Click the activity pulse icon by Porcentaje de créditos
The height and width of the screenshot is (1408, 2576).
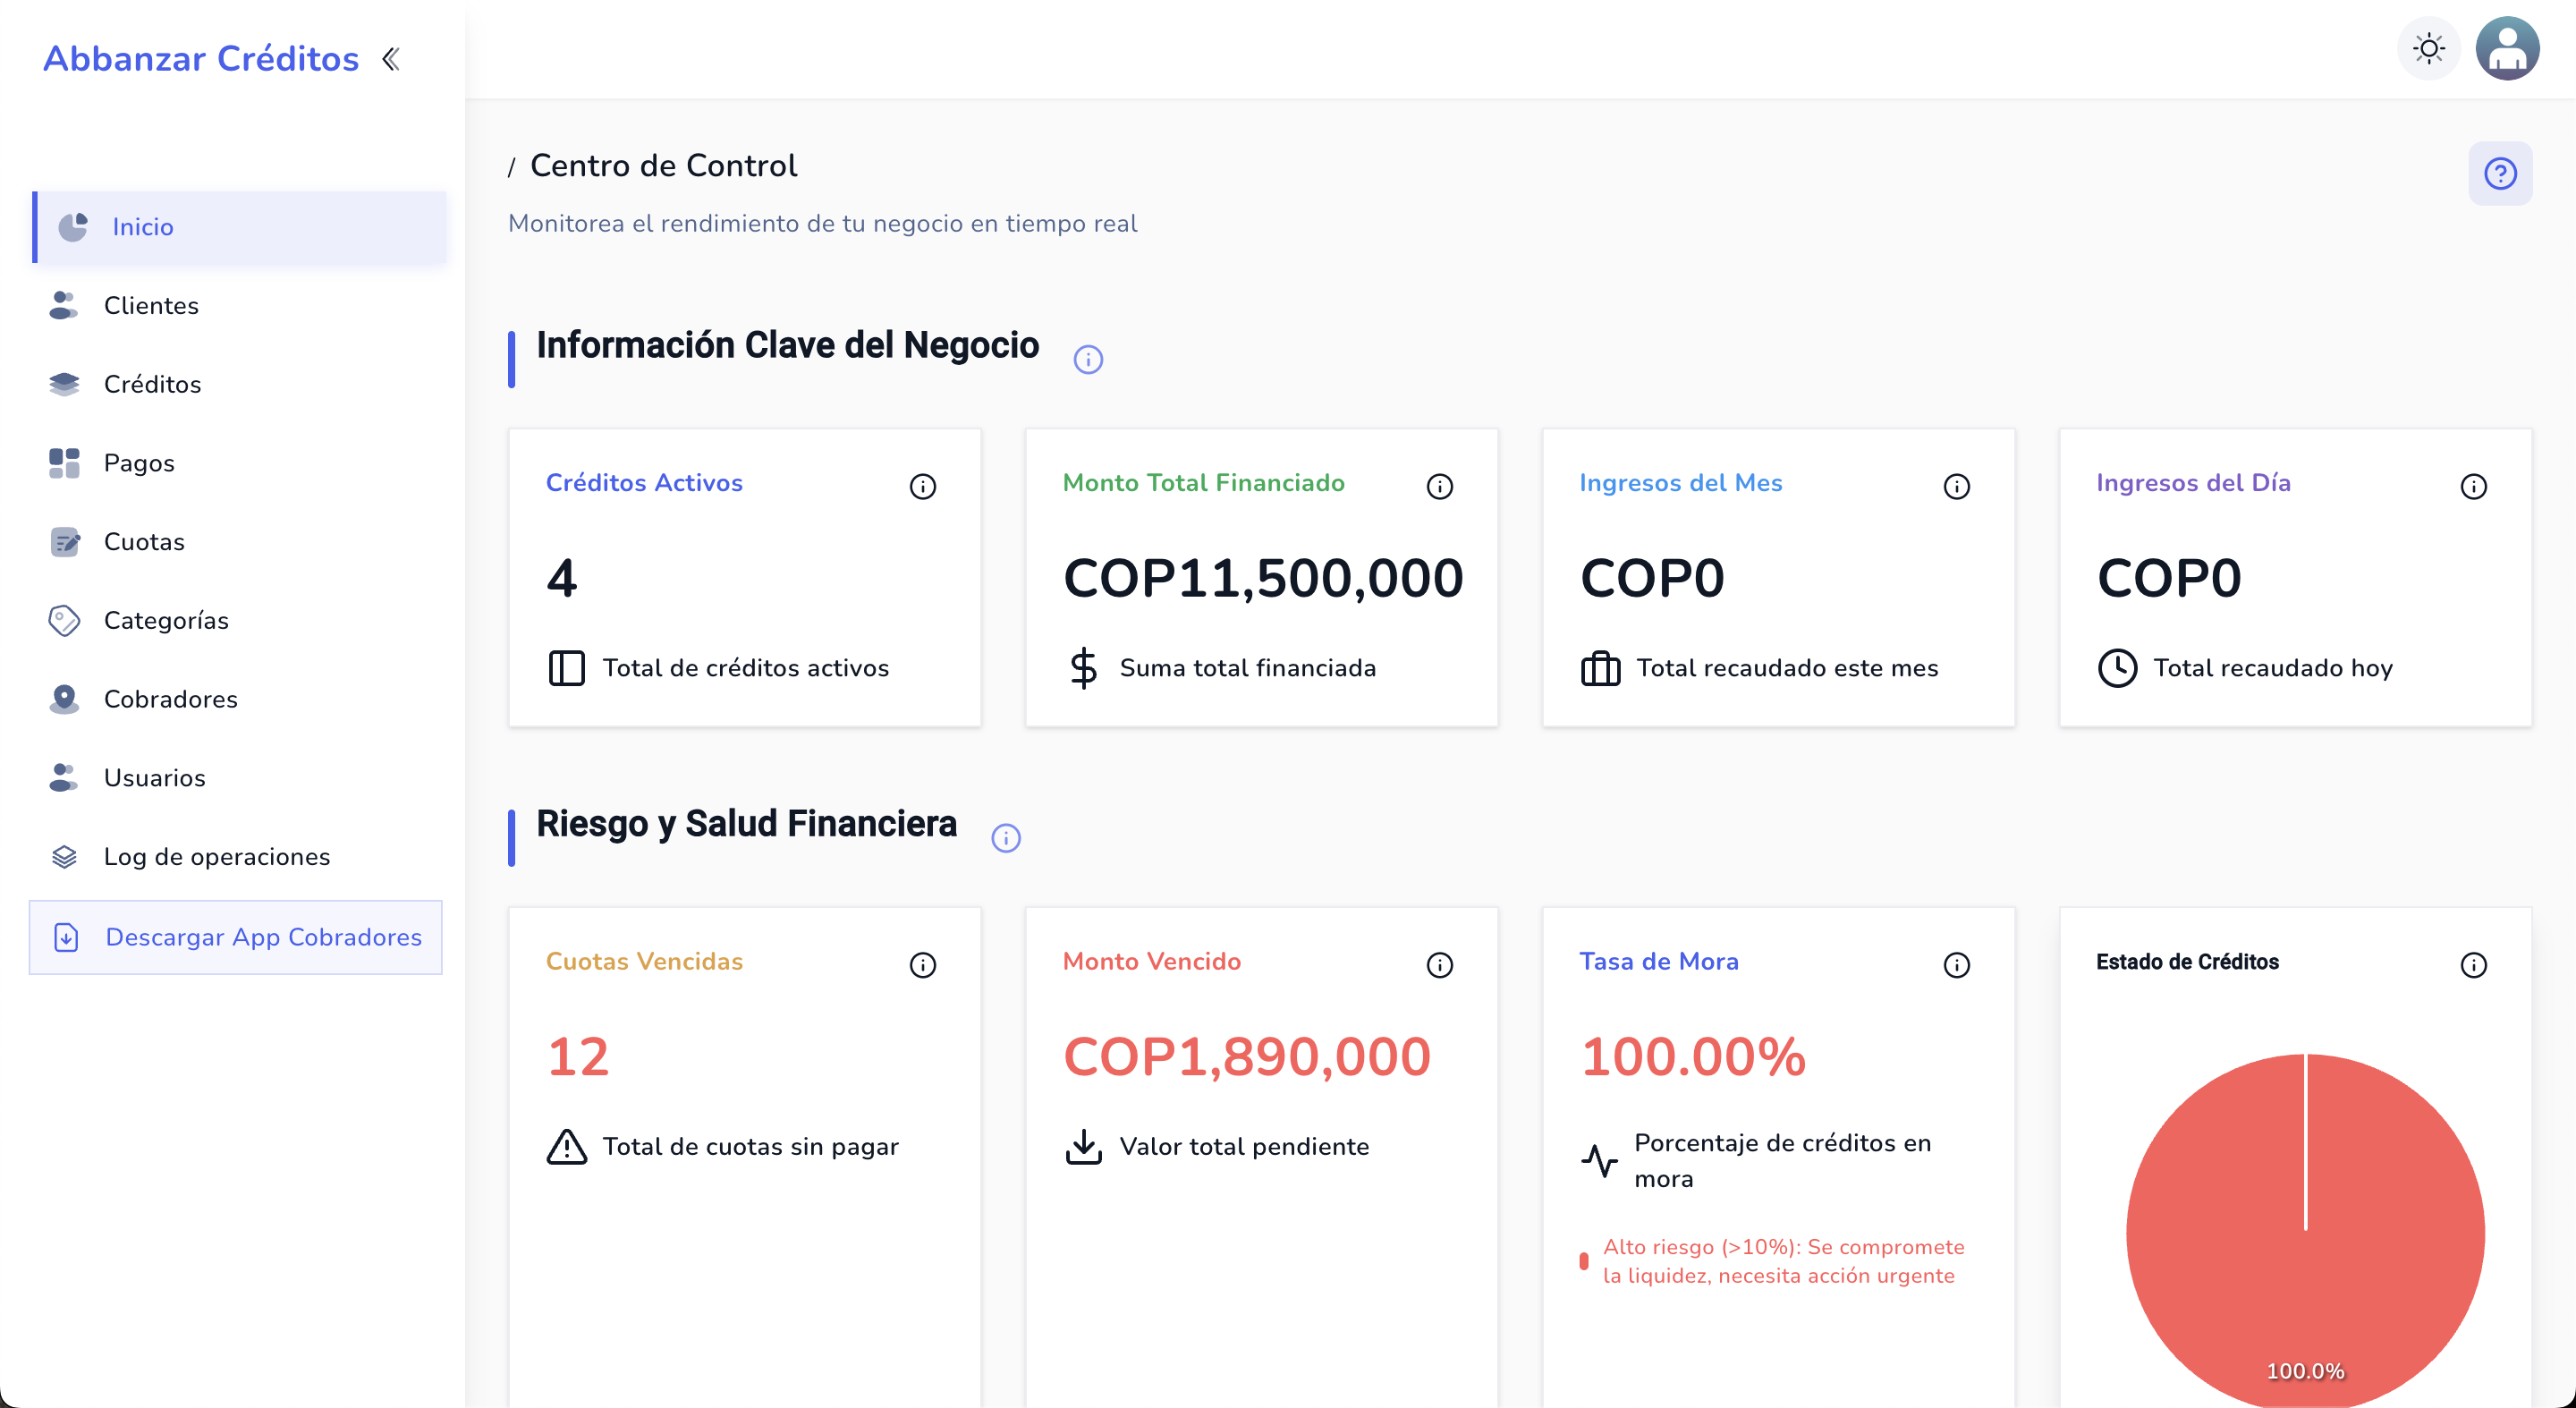tap(1599, 1161)
